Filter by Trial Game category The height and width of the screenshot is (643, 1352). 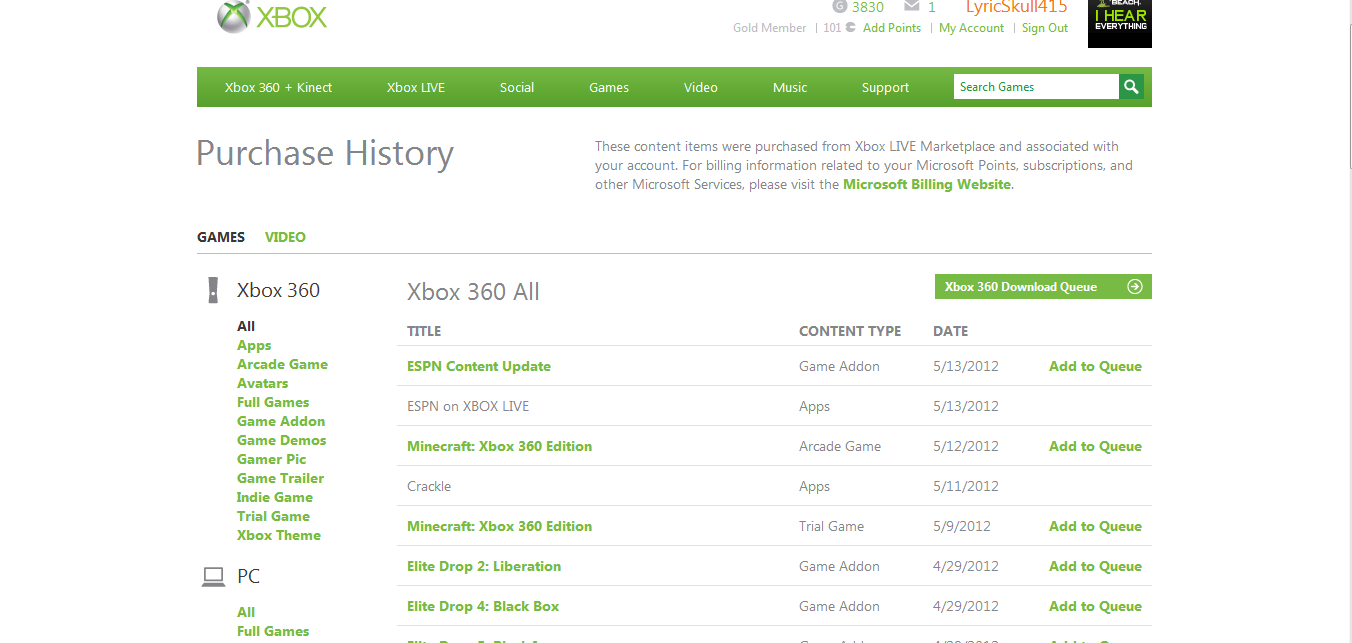pyautogui.click(x=273, y=516)
